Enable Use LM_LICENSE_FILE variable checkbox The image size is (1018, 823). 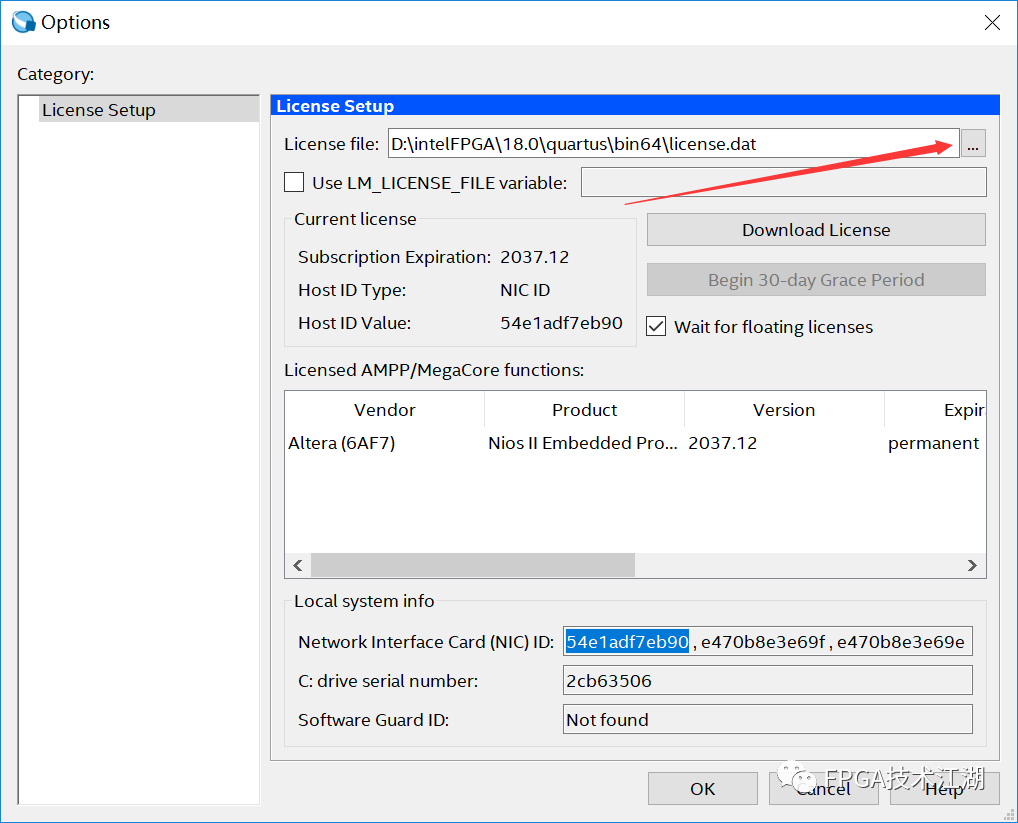294,182
